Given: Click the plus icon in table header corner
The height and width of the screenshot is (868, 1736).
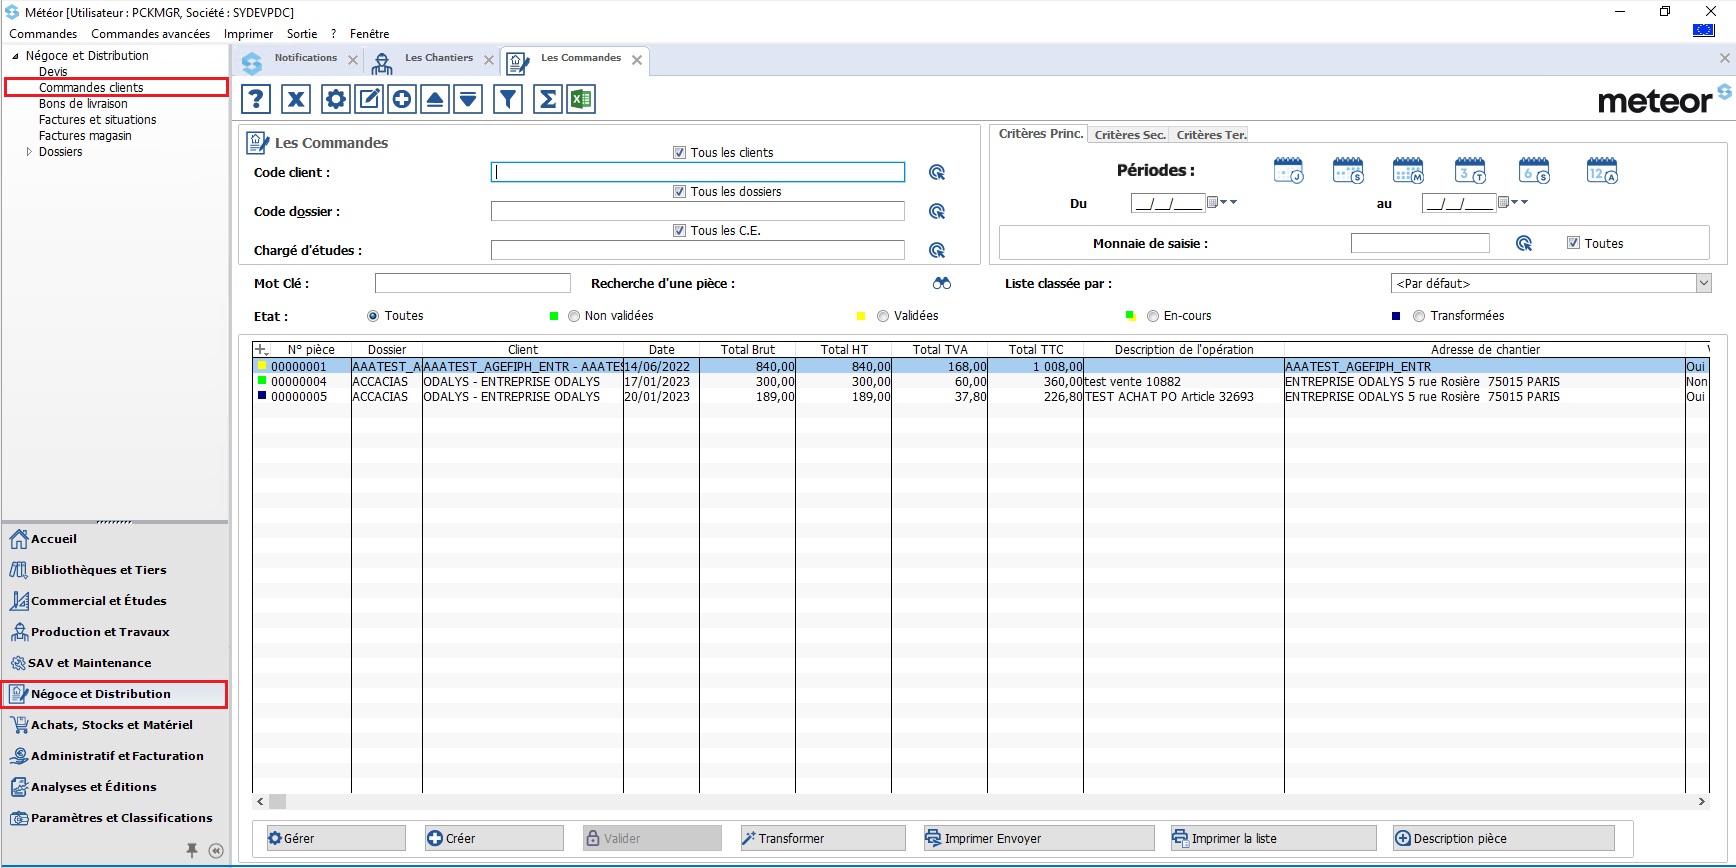Looking at the screenshot, I should (x=262, y=349).
